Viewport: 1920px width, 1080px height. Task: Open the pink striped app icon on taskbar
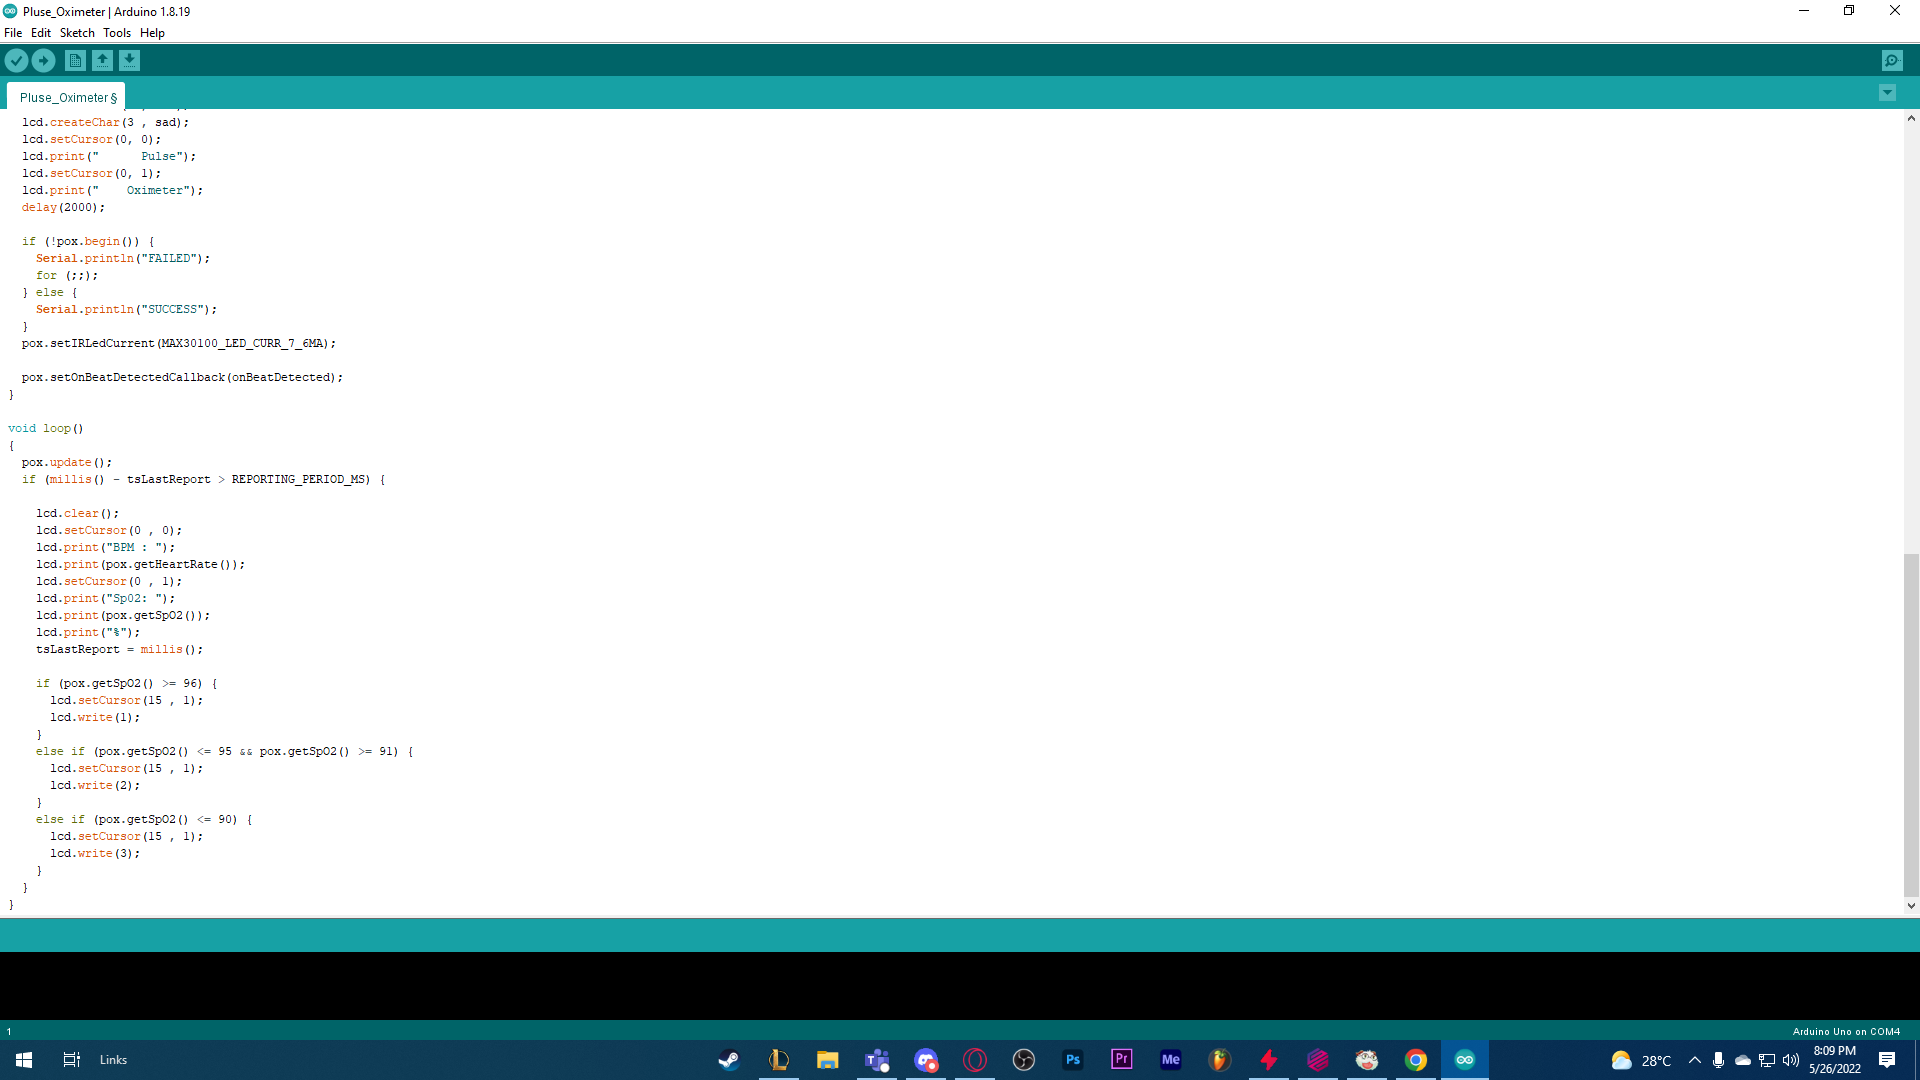click(1318, 1060)
